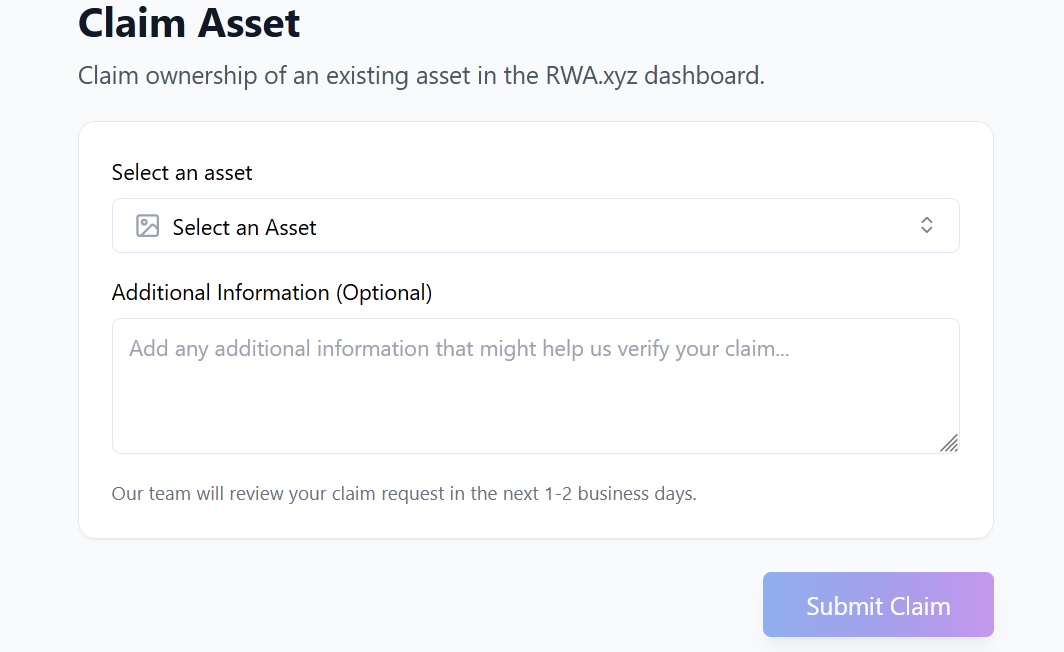Viewport: 1064px width, 652px height.
Task: Click the "Additional Information (Optional)" label
Action: pyautogui.click(x=271, y=293)
